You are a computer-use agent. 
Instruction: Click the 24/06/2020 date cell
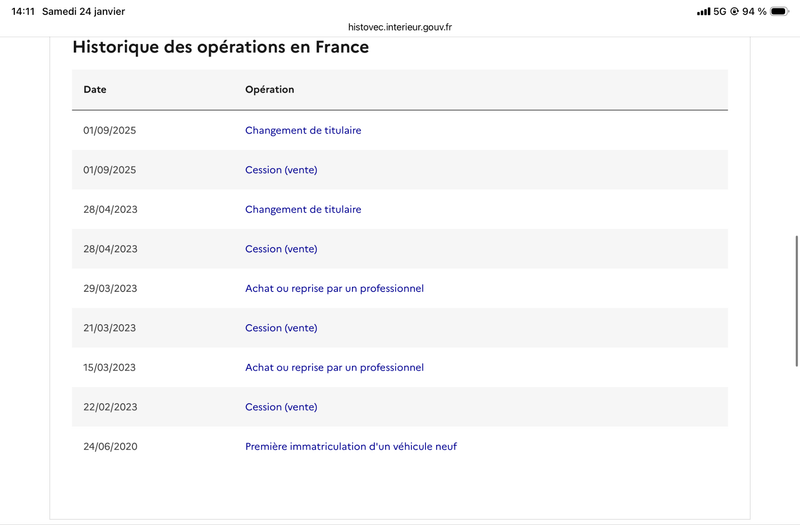[110, 446]
